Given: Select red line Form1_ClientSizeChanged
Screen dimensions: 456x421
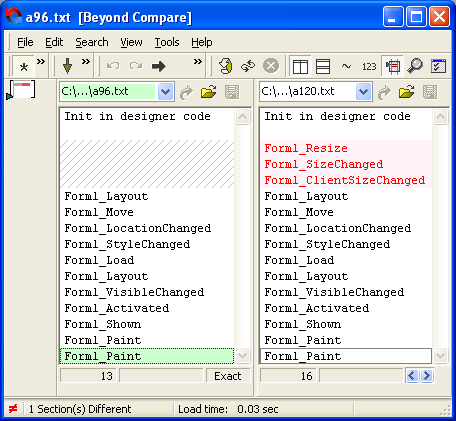Looking at the screenshot, I should coord(345,180).
